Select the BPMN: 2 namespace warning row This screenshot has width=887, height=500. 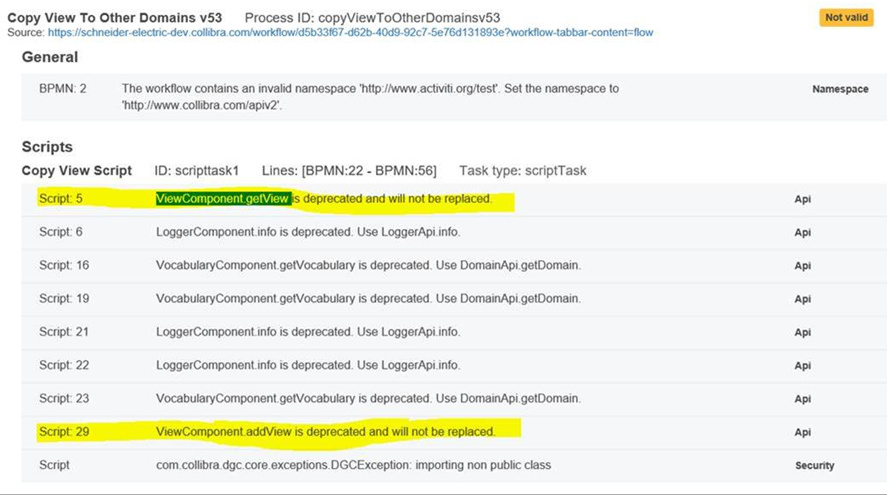pos(454,97)
